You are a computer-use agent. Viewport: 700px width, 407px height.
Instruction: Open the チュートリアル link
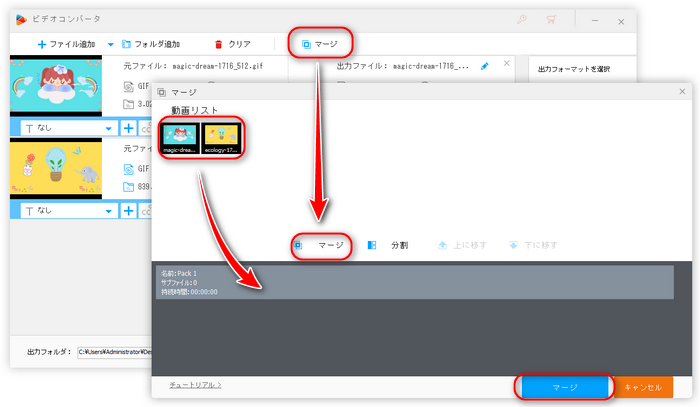[195, 385]
